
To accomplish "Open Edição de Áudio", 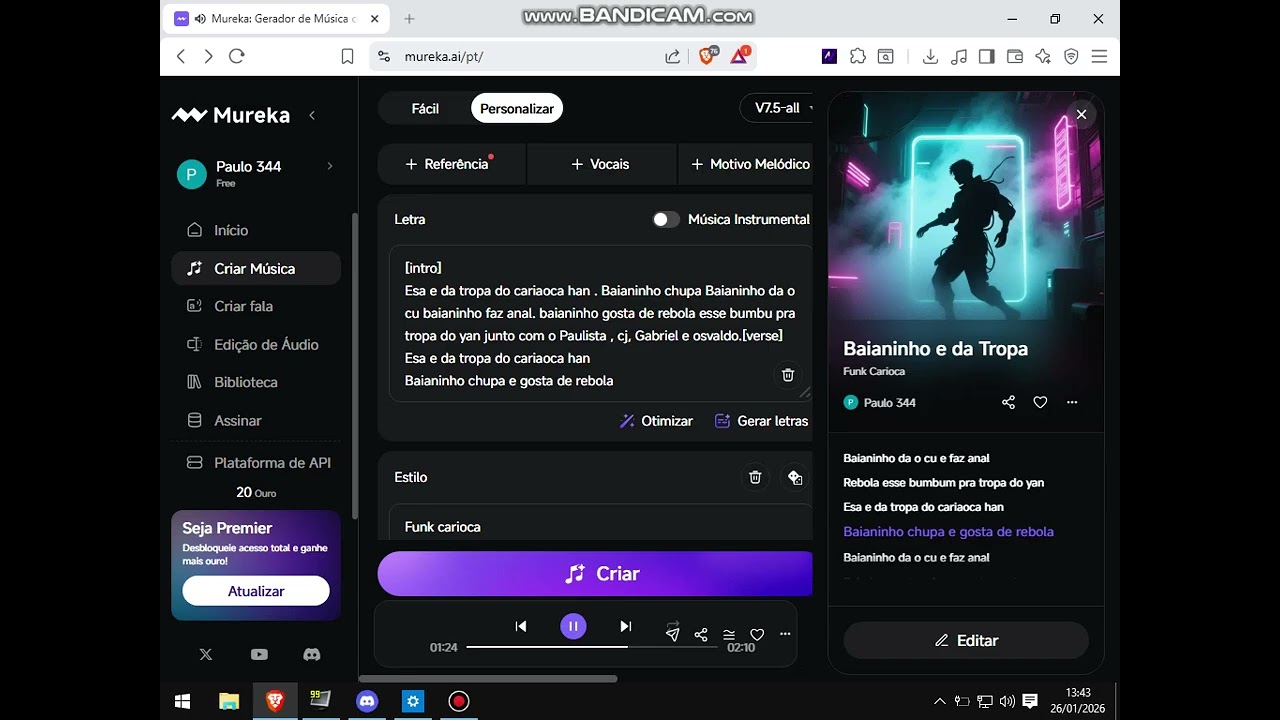I will (256, 344).
